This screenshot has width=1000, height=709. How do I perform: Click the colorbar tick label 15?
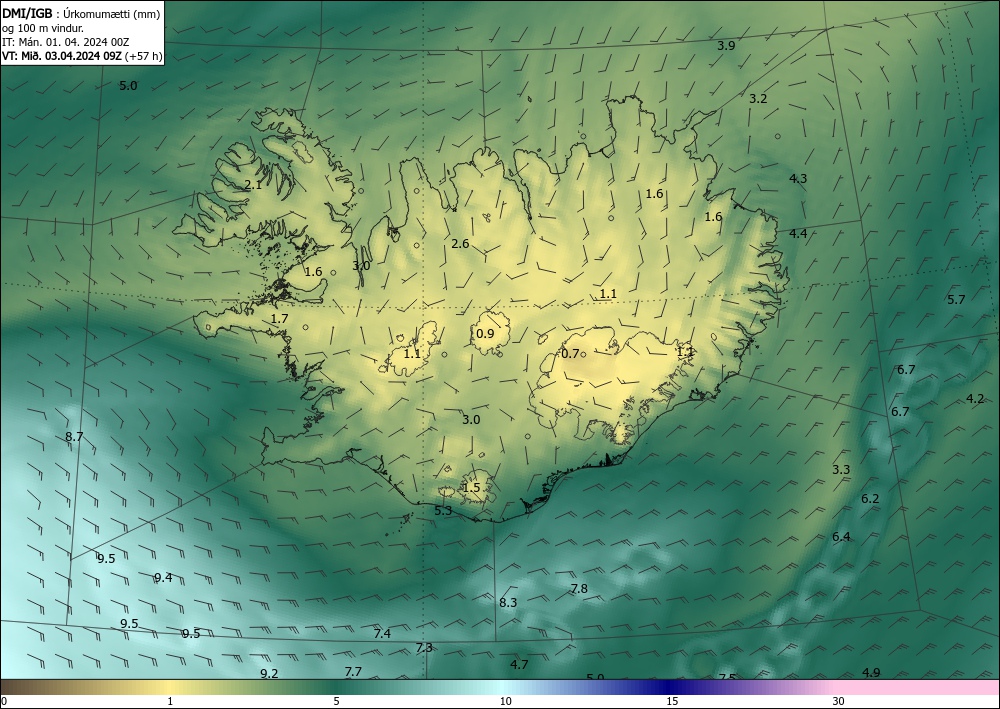(x=672, y=701)
